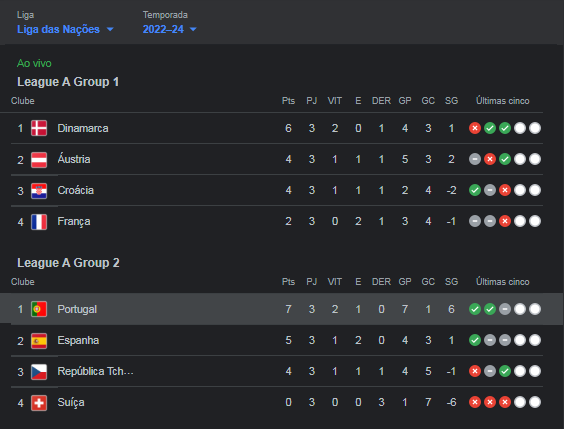Click the Croatia flag icon
This screenshot has height=429, width=564.
click(x=39, y=190)
